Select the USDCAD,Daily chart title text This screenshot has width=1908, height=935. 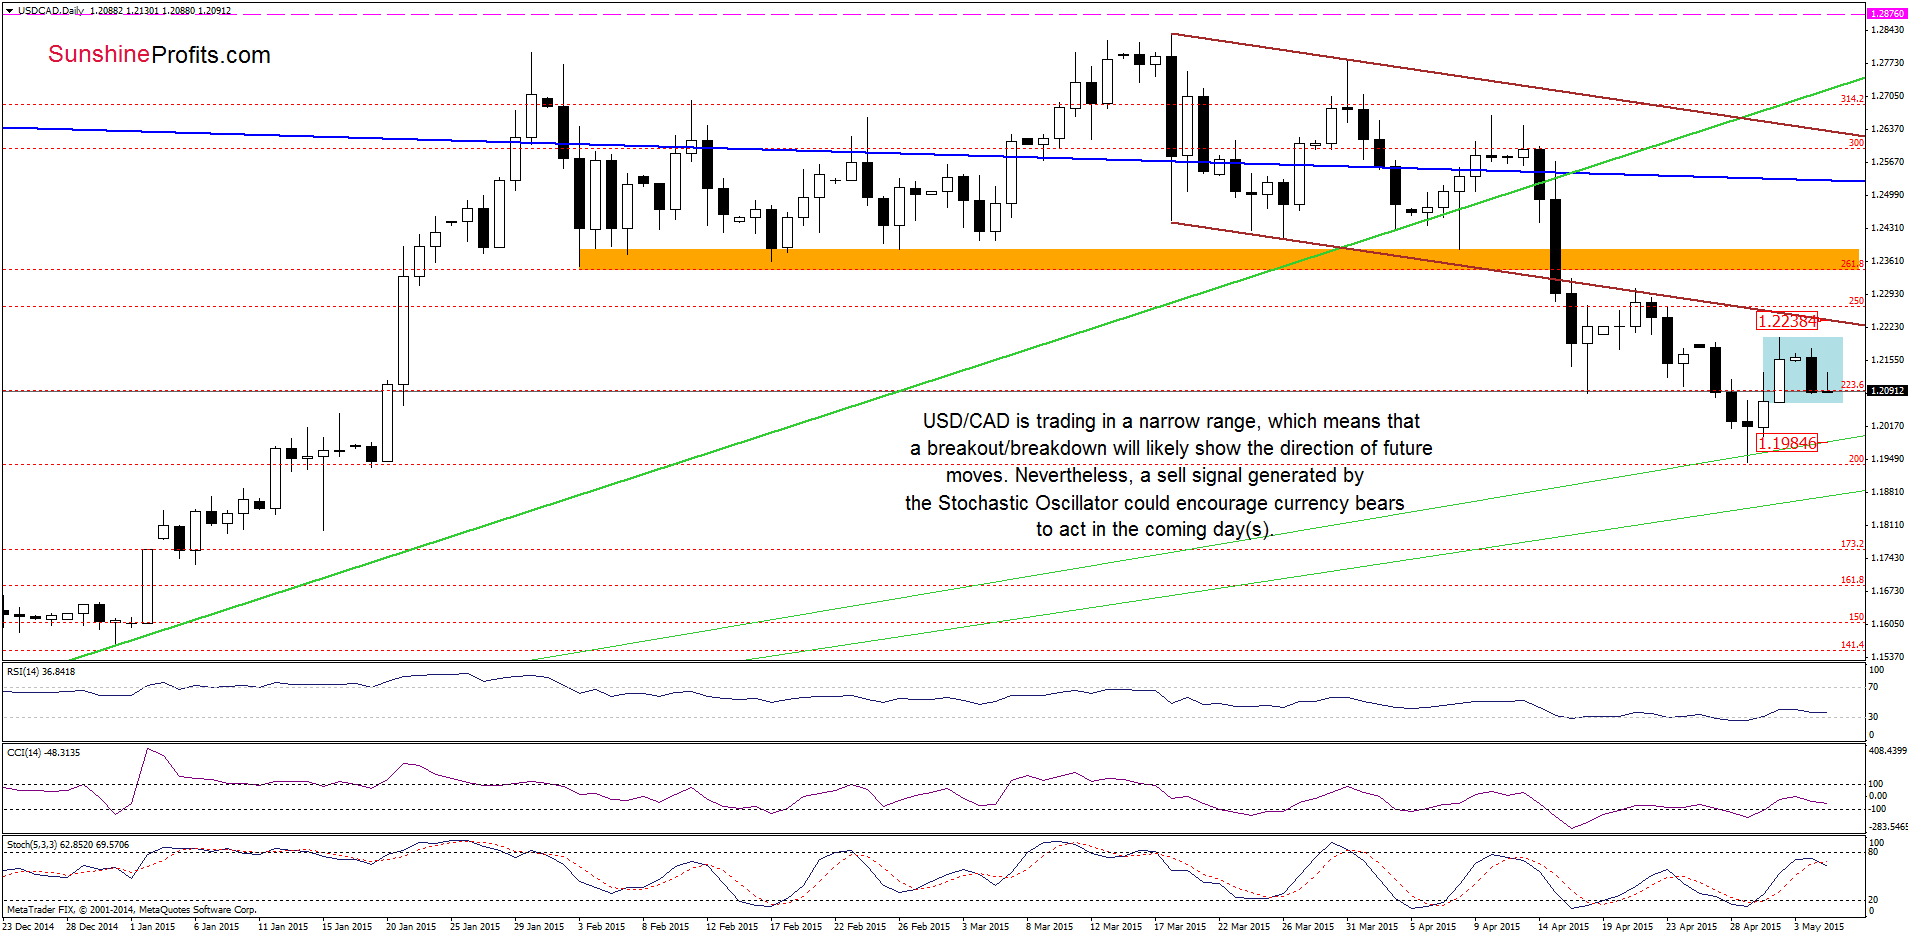(51, 11)
